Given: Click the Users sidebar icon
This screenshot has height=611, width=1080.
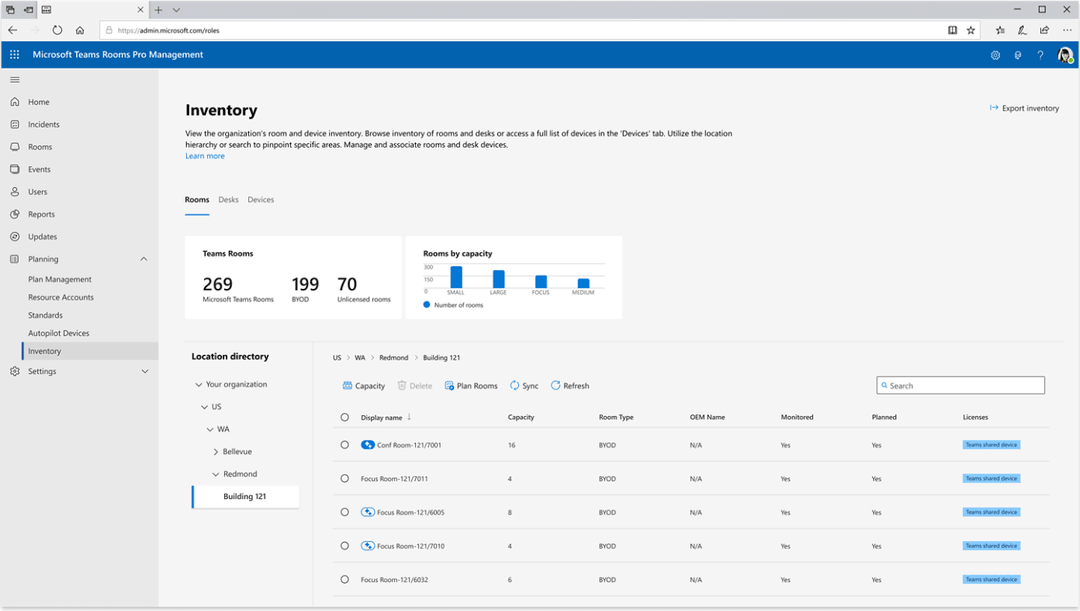Looking at the screenshot, I should point(14,192).
